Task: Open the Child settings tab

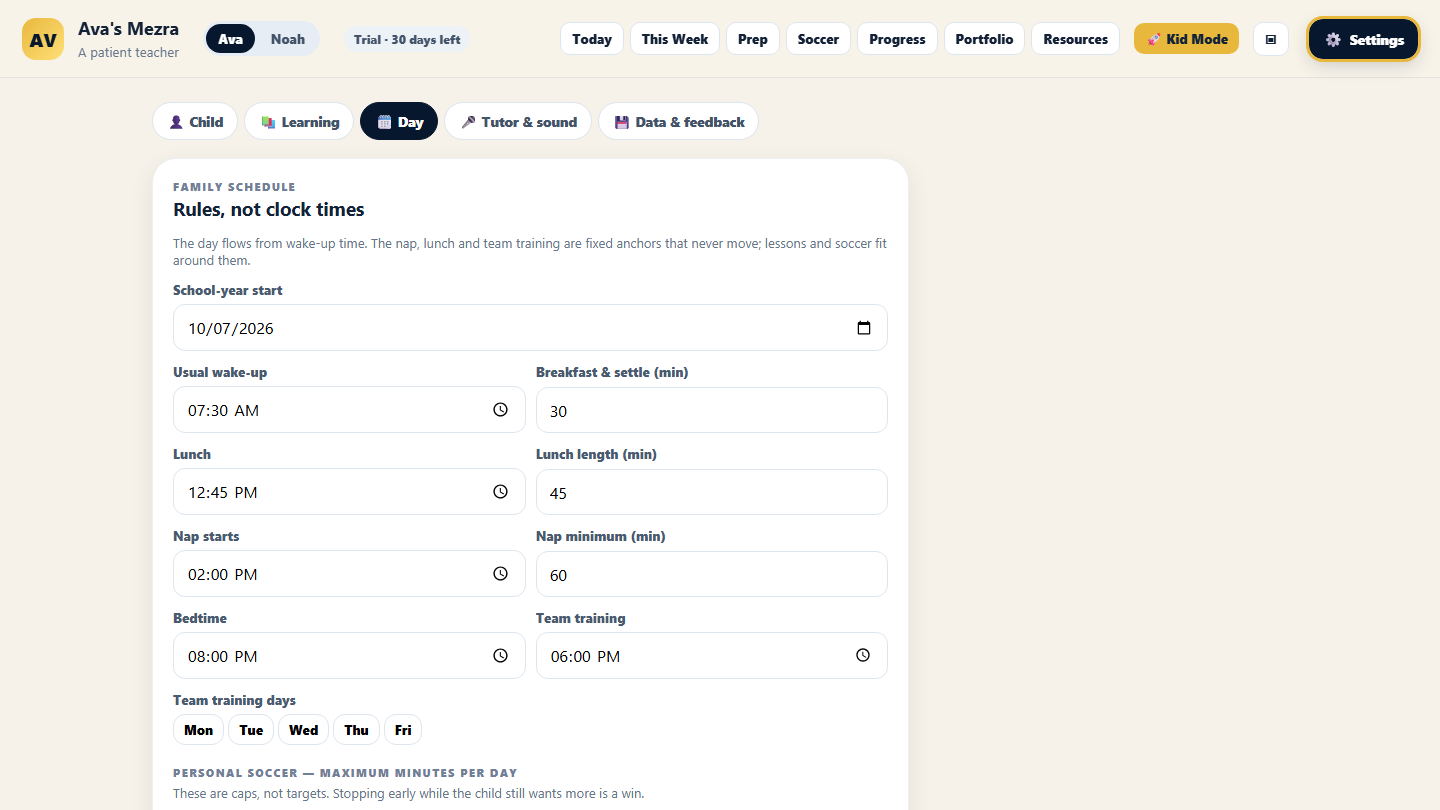Action: click(195, 122)
